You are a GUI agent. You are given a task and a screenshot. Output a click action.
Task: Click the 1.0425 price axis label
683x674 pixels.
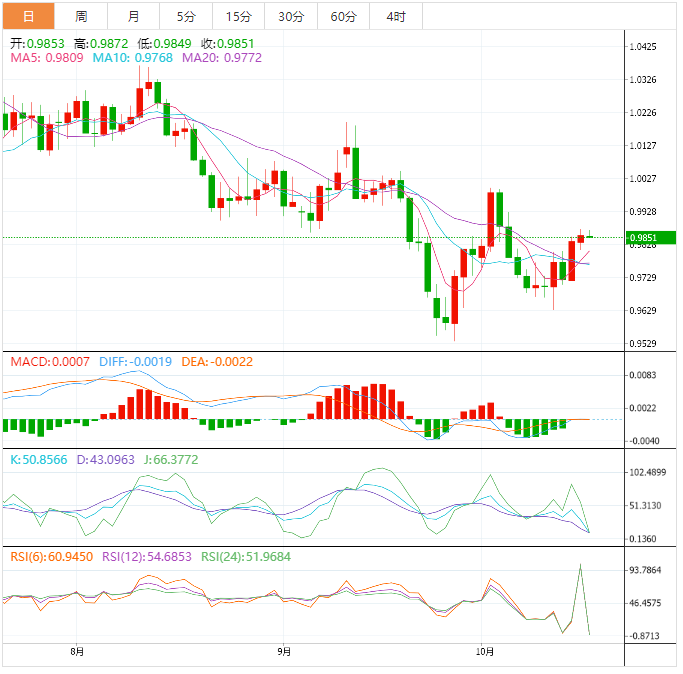pos(643,47)
